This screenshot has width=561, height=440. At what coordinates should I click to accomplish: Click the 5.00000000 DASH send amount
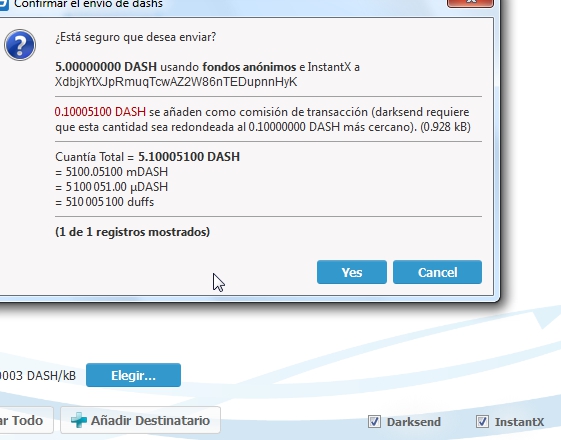(106, 67)
